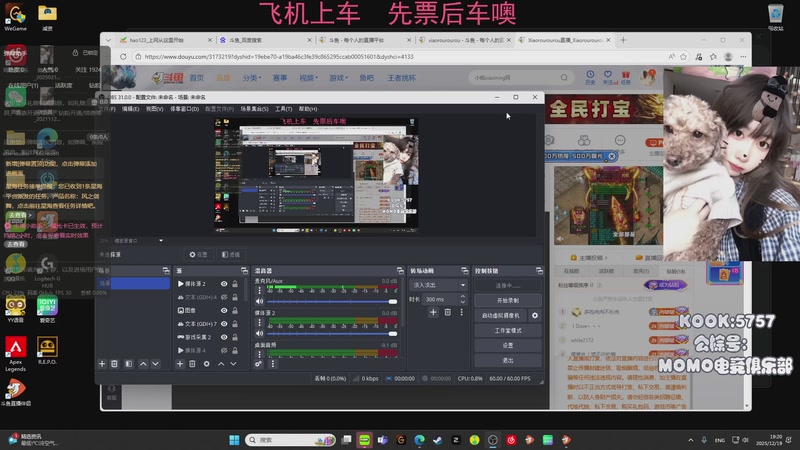
Task: Show hidden 媒体源 4 source
Action: tap(224, 351)
